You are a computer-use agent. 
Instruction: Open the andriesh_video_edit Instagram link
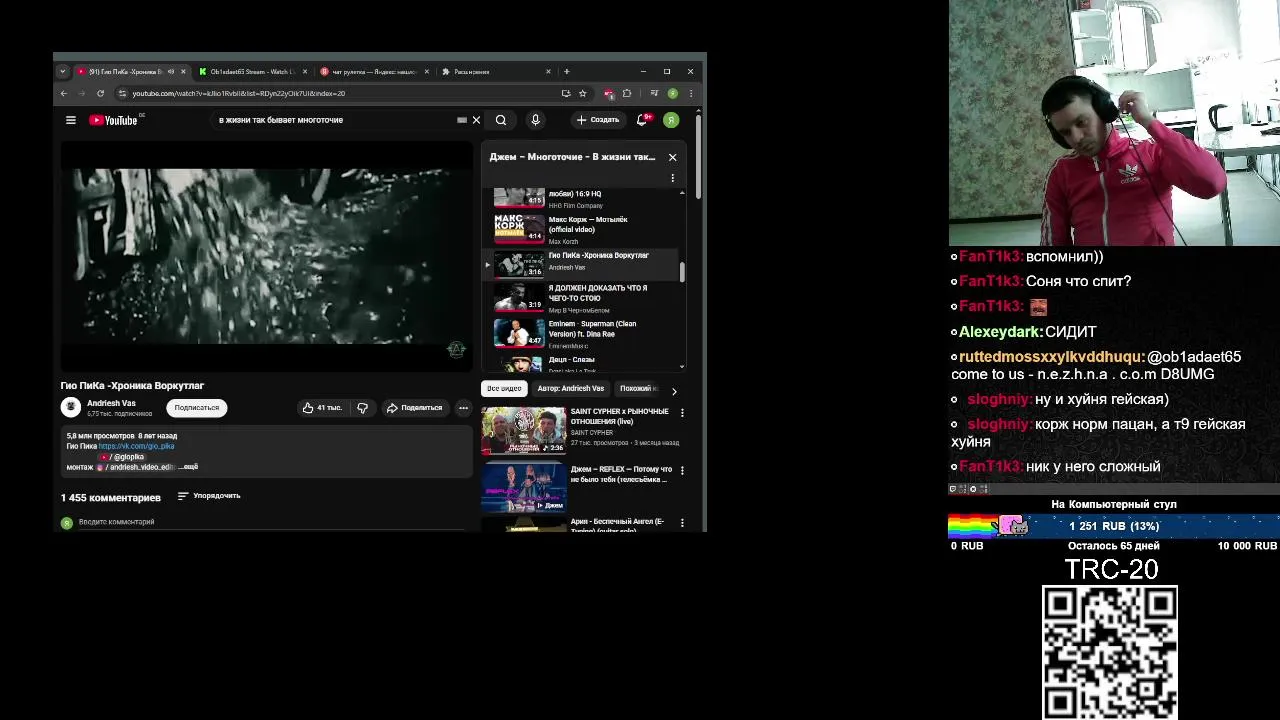pos(136,467)
